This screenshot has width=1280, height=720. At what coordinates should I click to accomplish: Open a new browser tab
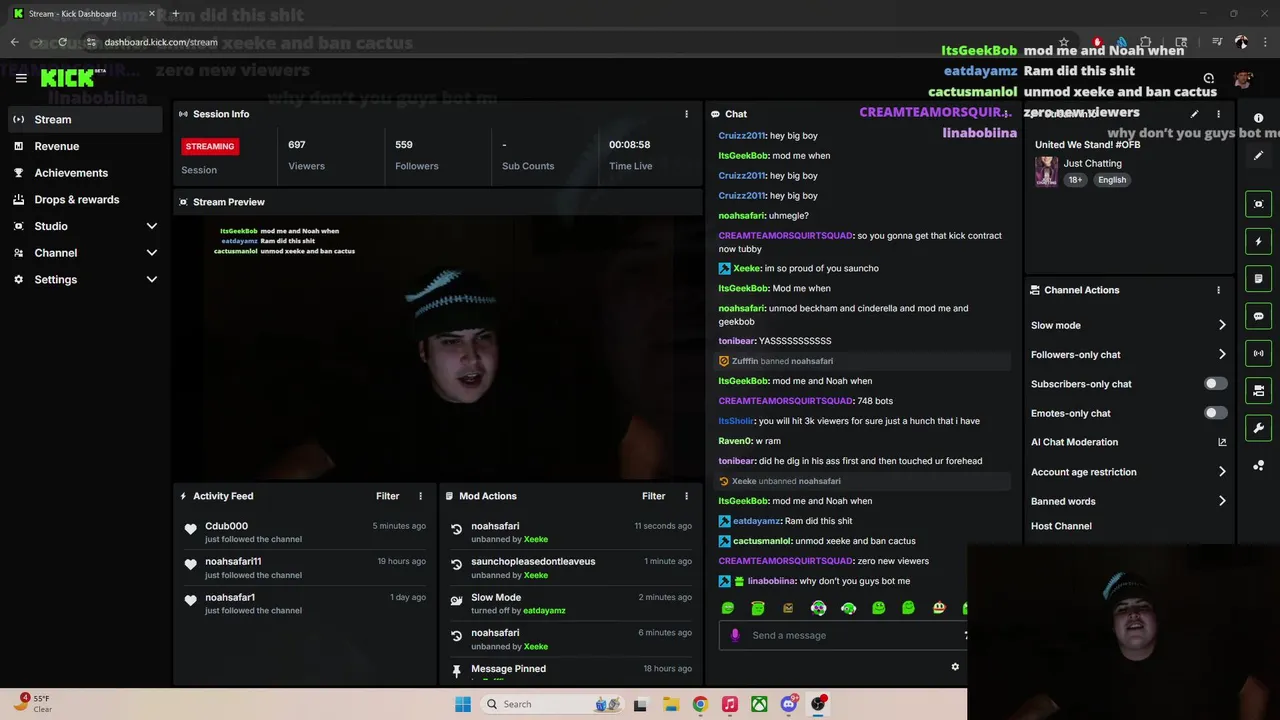pos(175,14)
